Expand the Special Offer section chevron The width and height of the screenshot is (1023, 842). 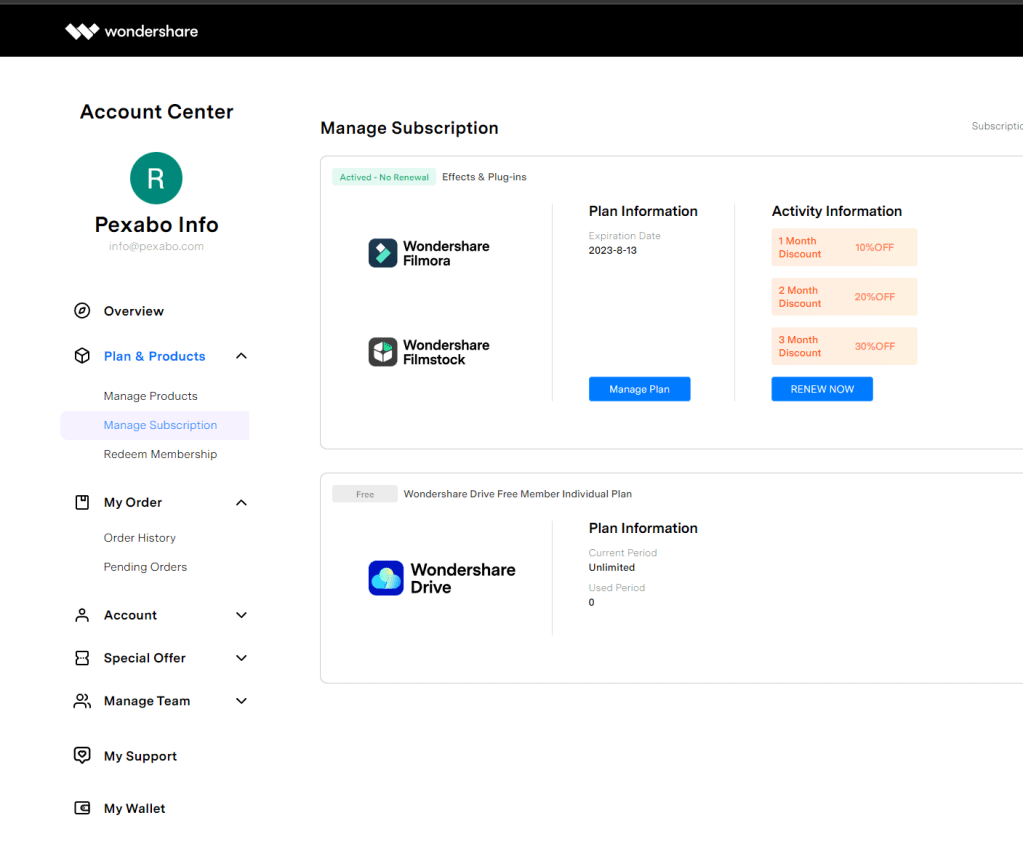[241, 658]
